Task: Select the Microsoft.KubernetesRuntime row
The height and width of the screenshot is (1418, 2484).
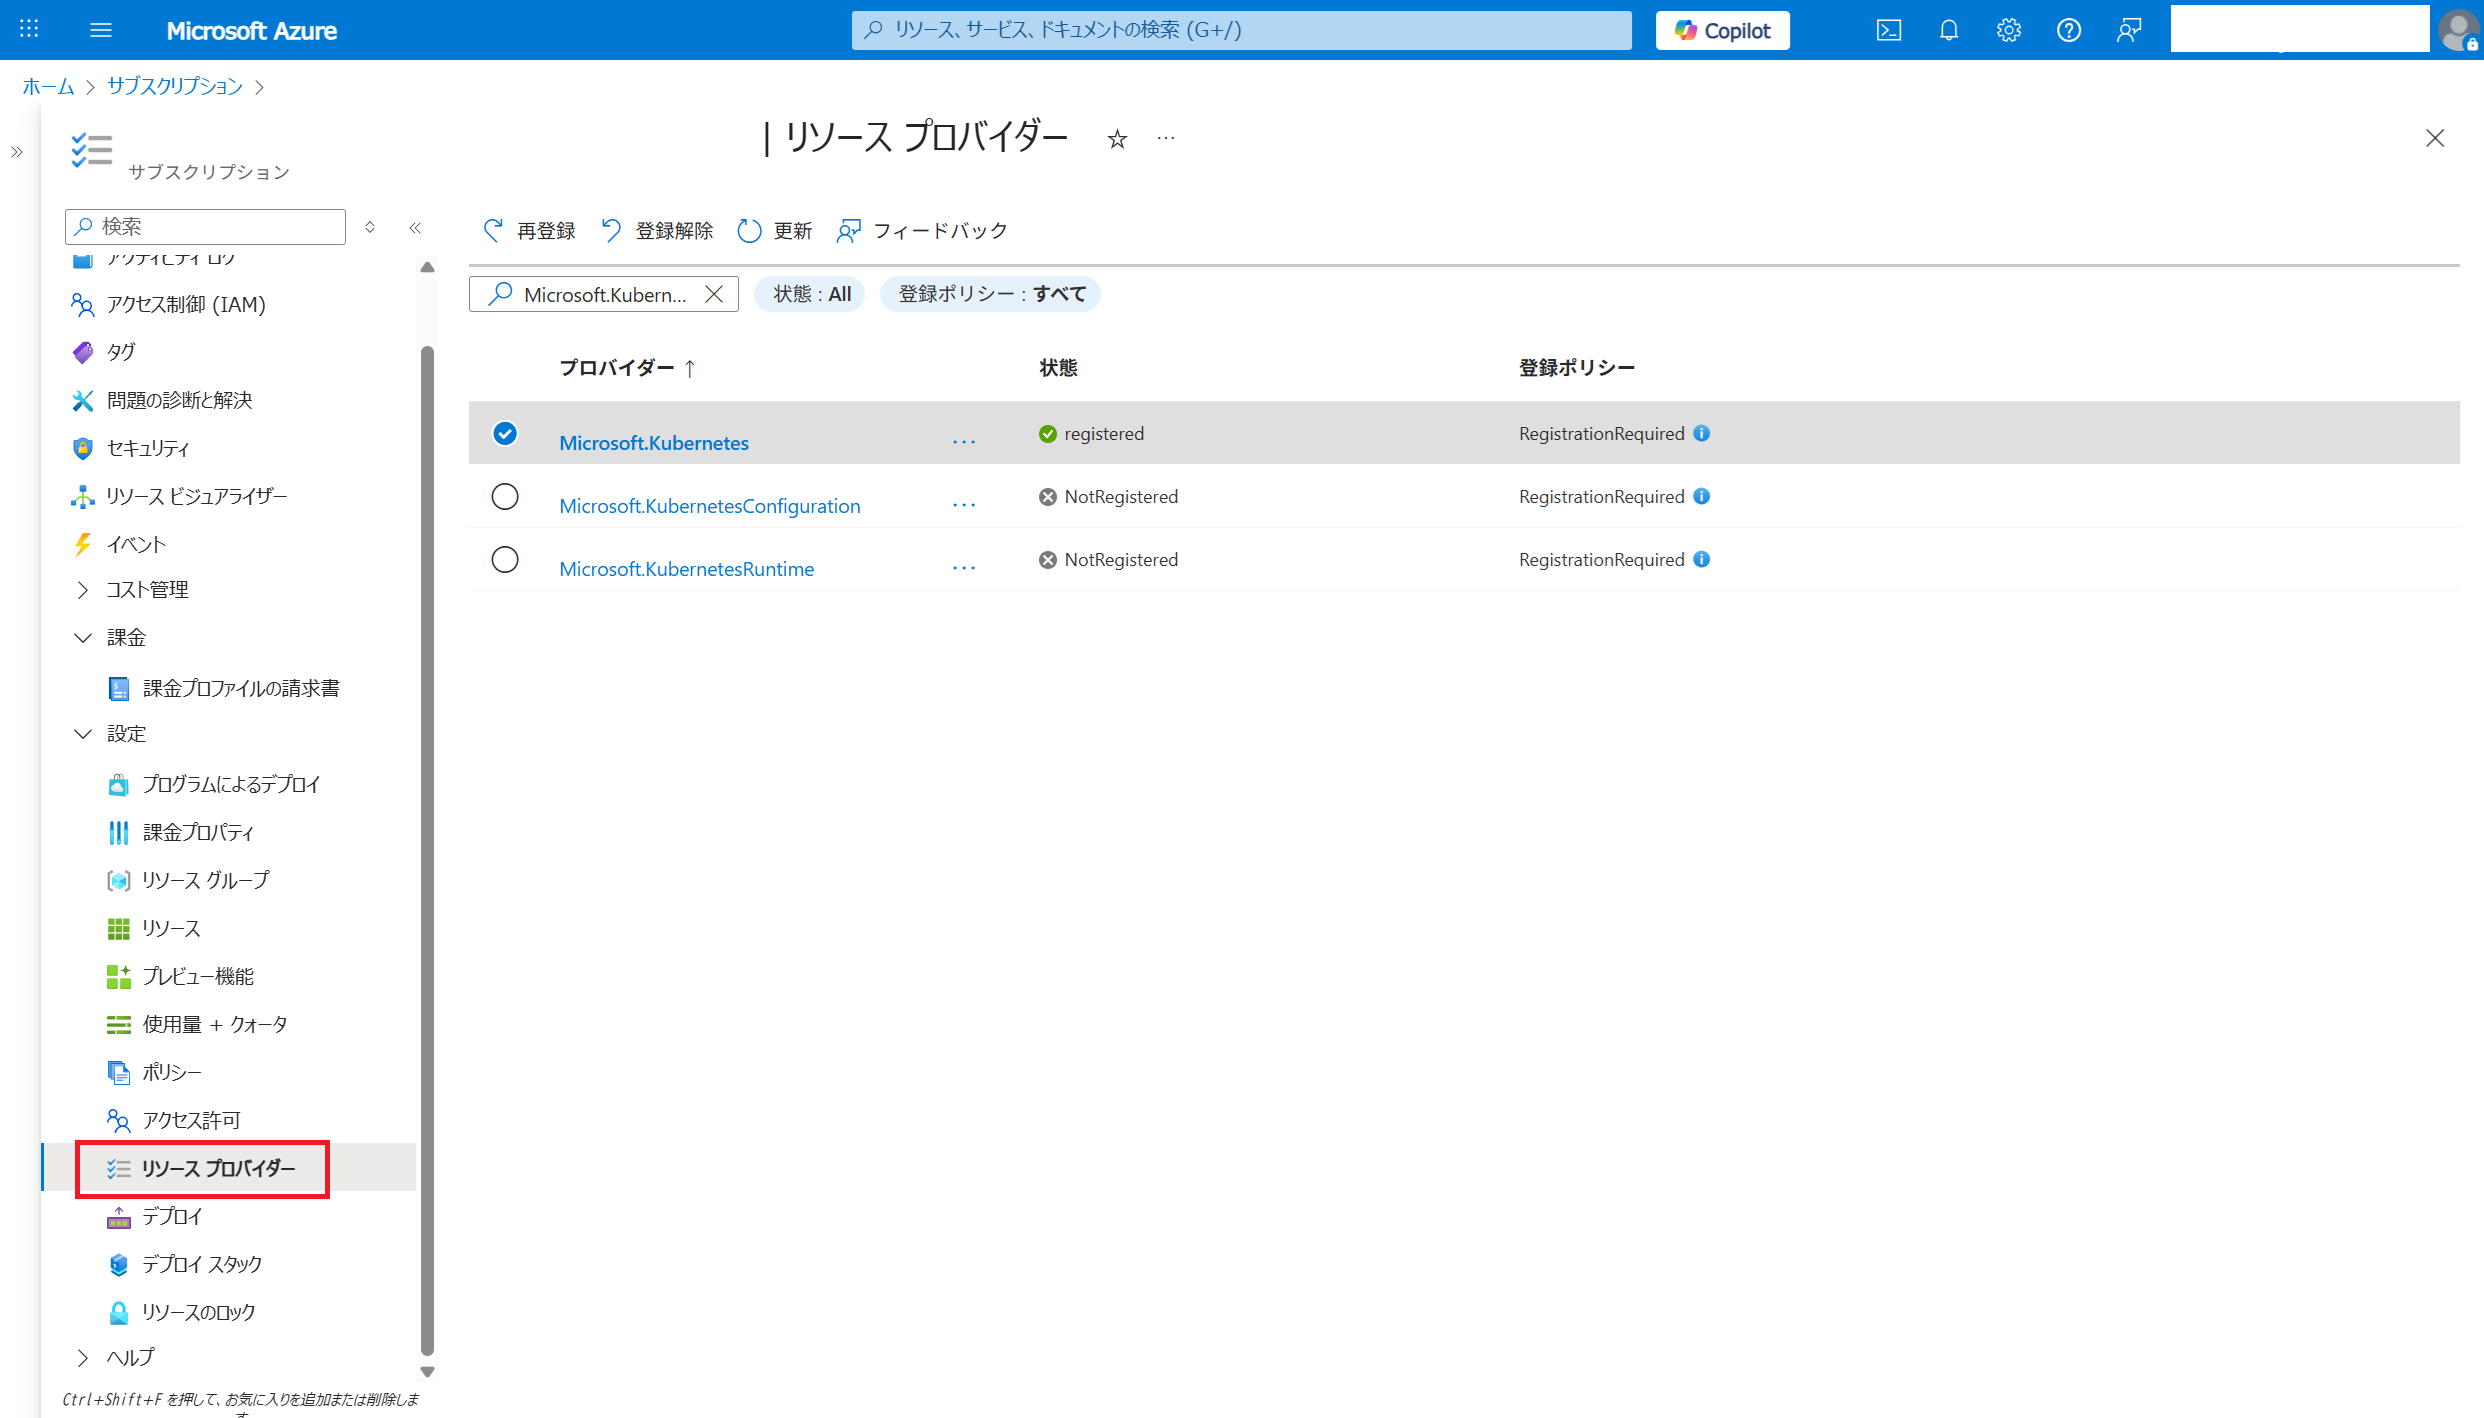Action: [x=505, y=559]
